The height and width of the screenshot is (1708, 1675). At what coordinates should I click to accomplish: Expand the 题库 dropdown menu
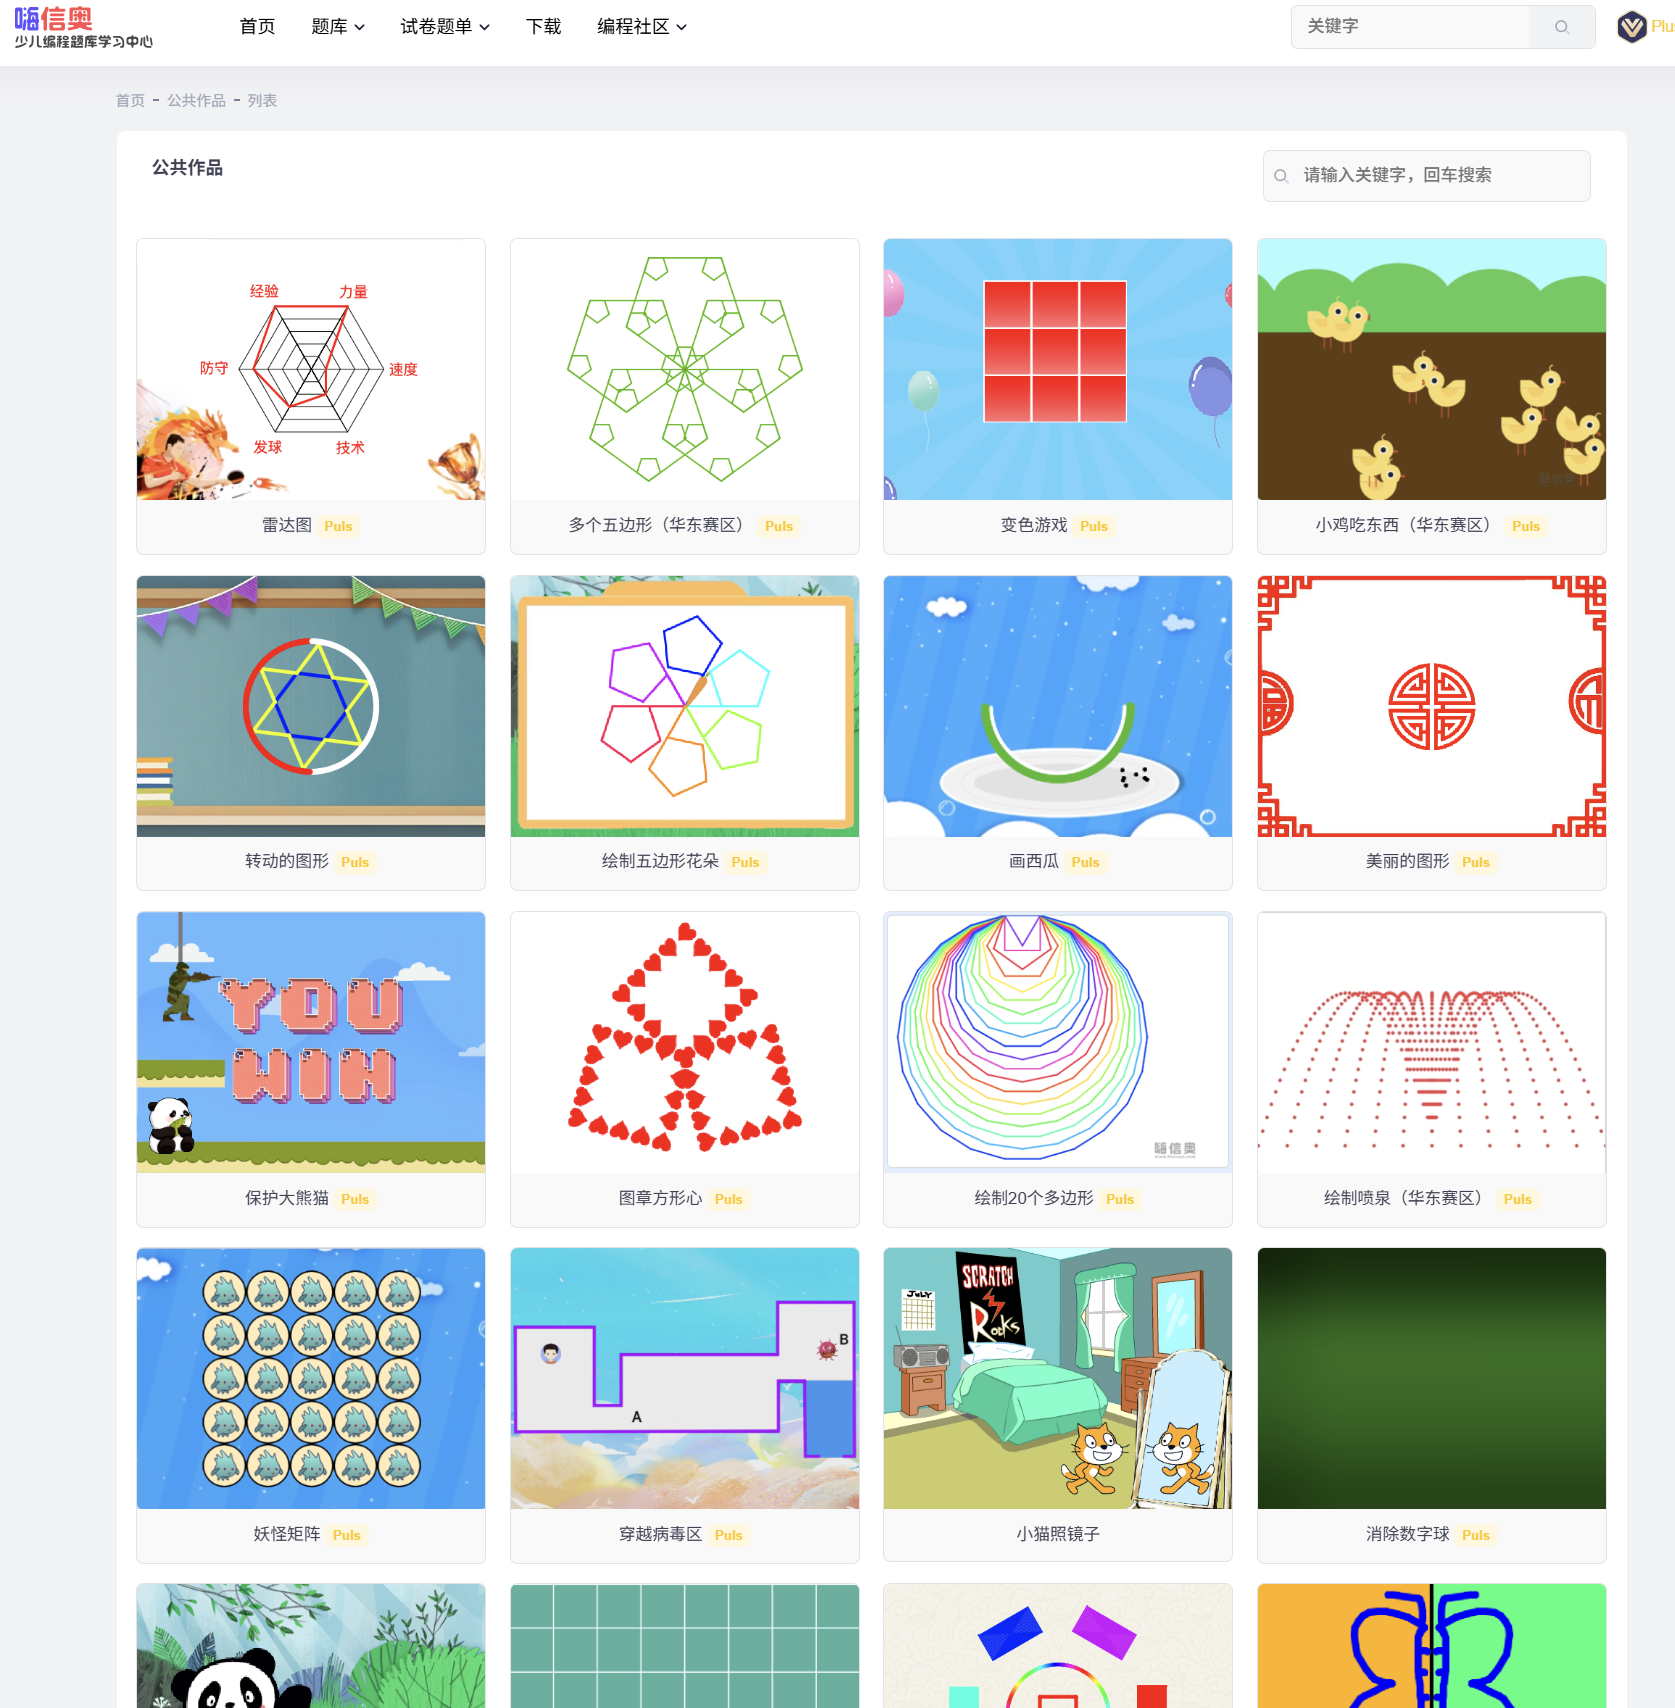click(x=338, y=27)
